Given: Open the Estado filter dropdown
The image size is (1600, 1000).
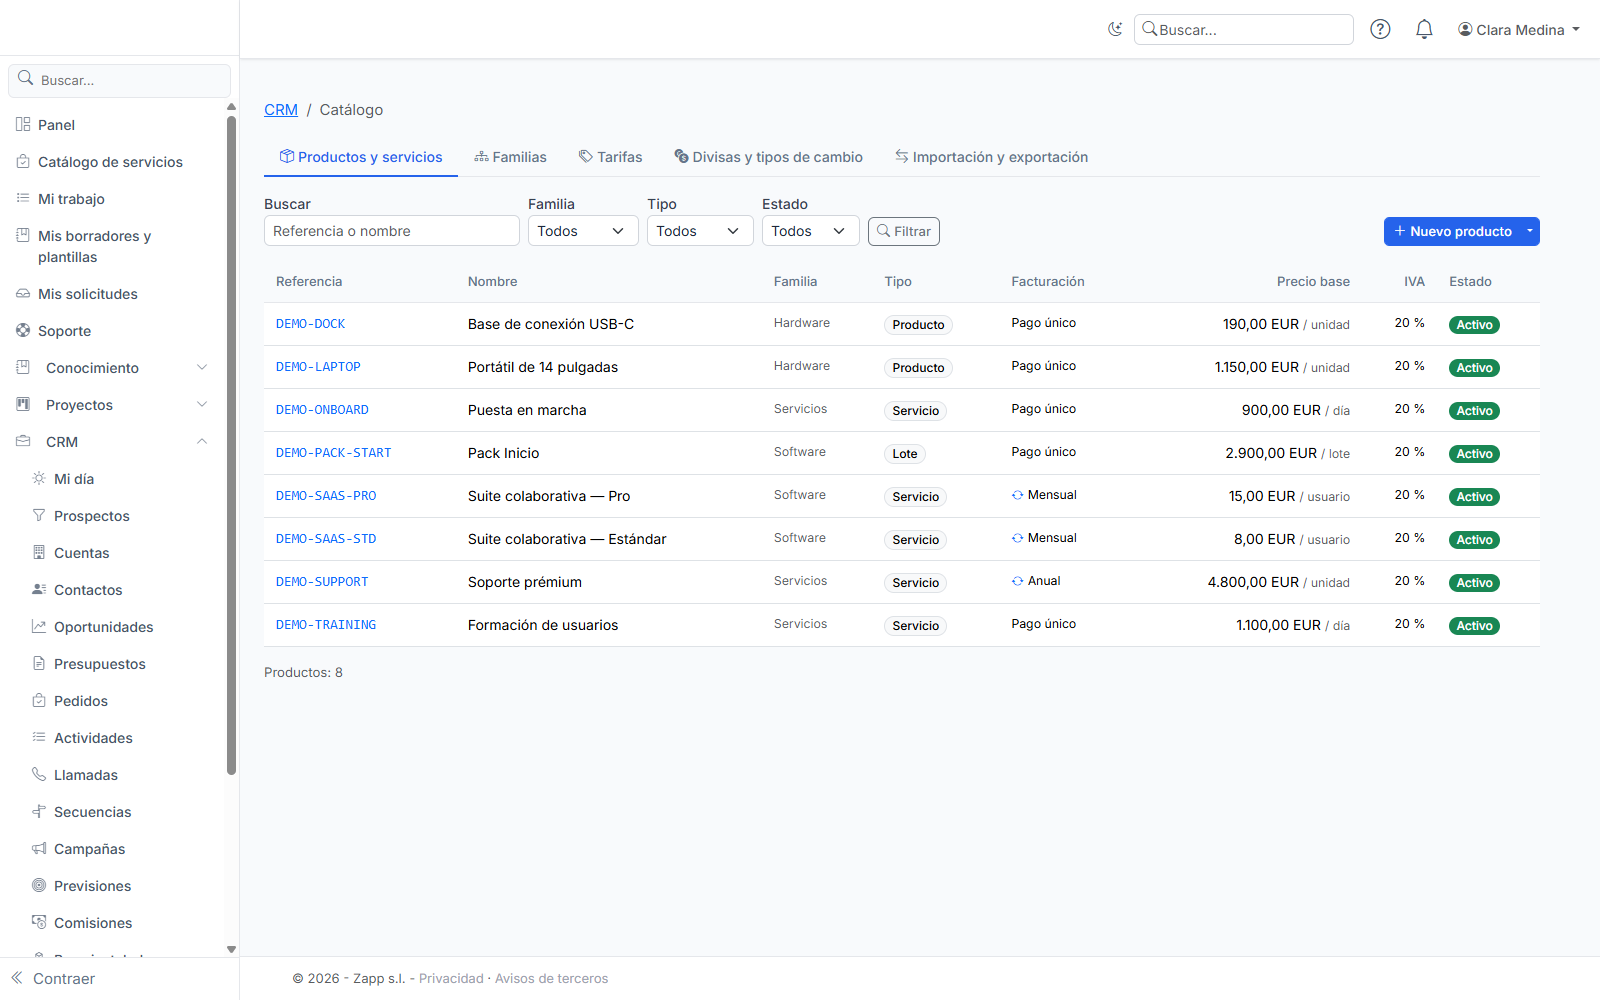Looking at the screenshot, I should [811, 231].
